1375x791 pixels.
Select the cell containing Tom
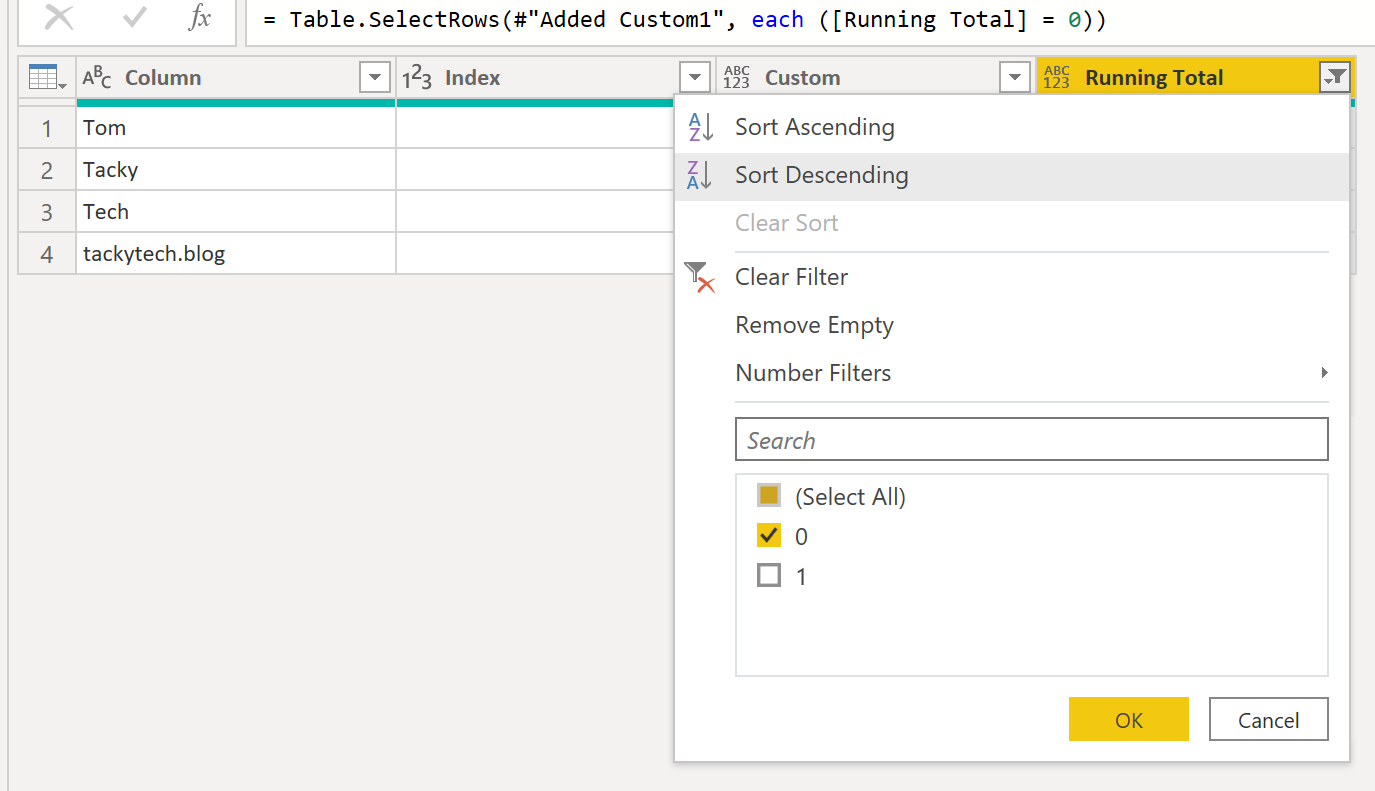(236, 127)
